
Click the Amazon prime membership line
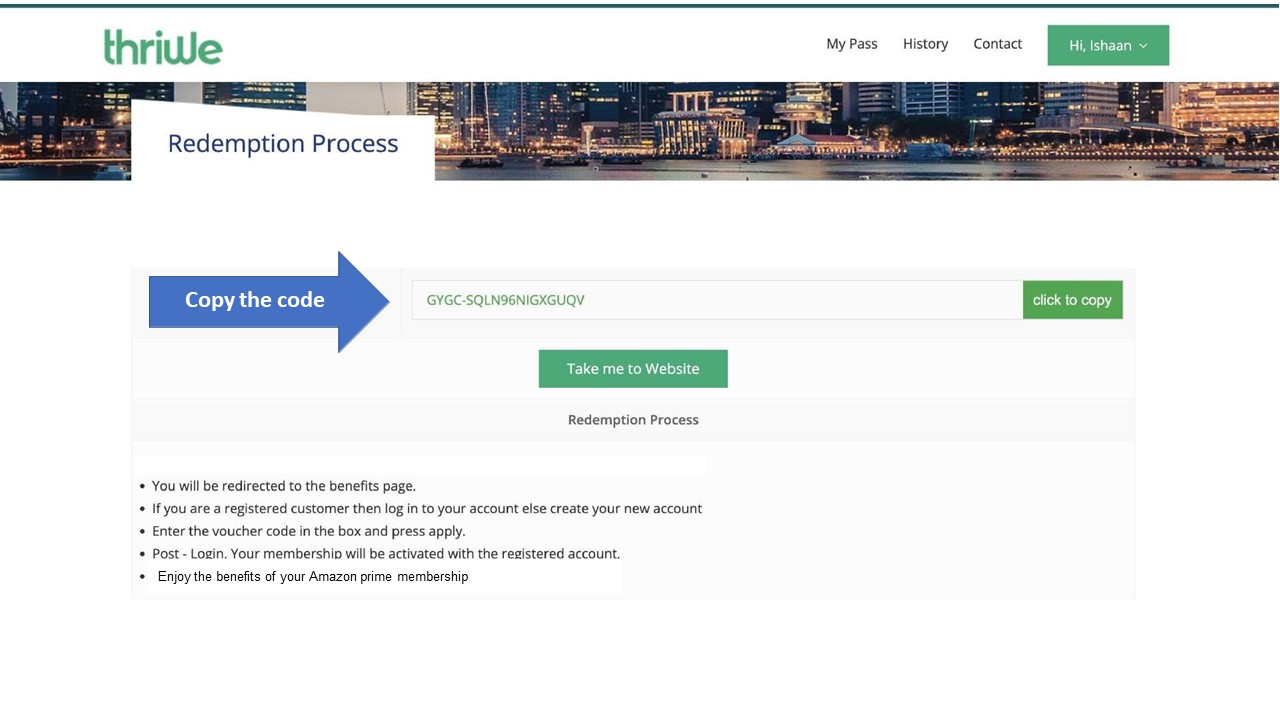313,577
